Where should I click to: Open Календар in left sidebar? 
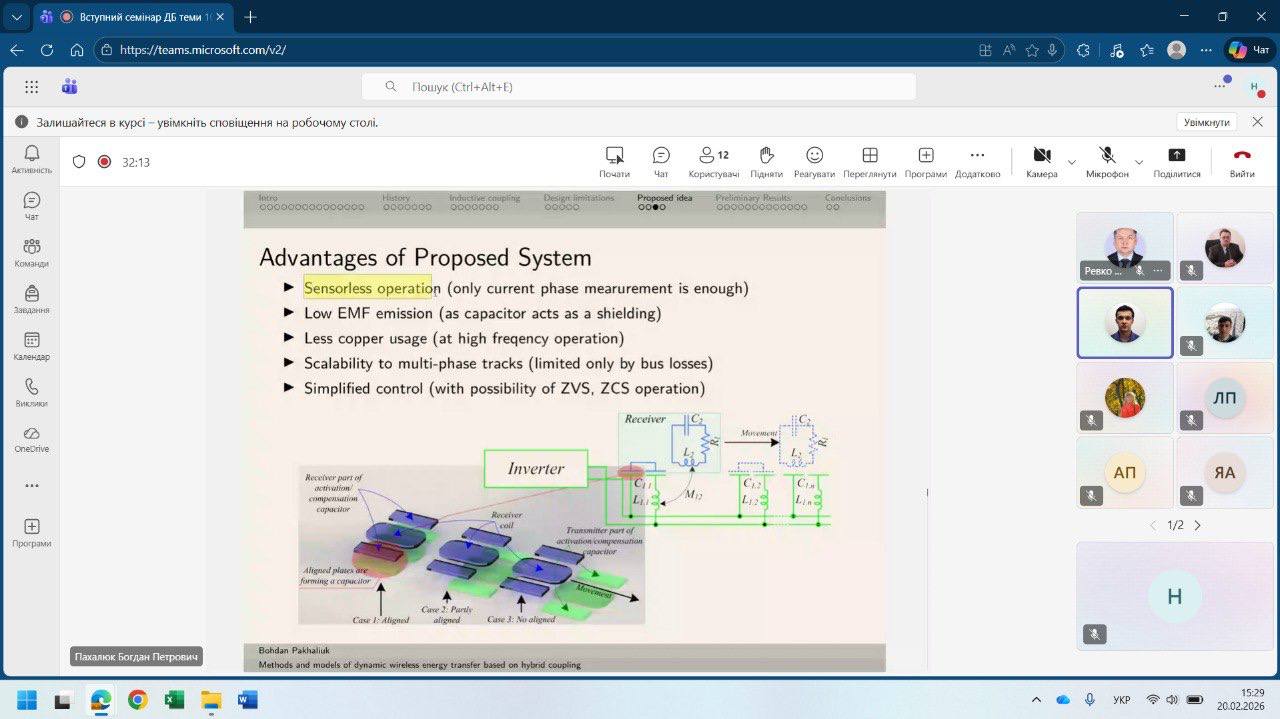pyautogui.click(x=31, y=346)
